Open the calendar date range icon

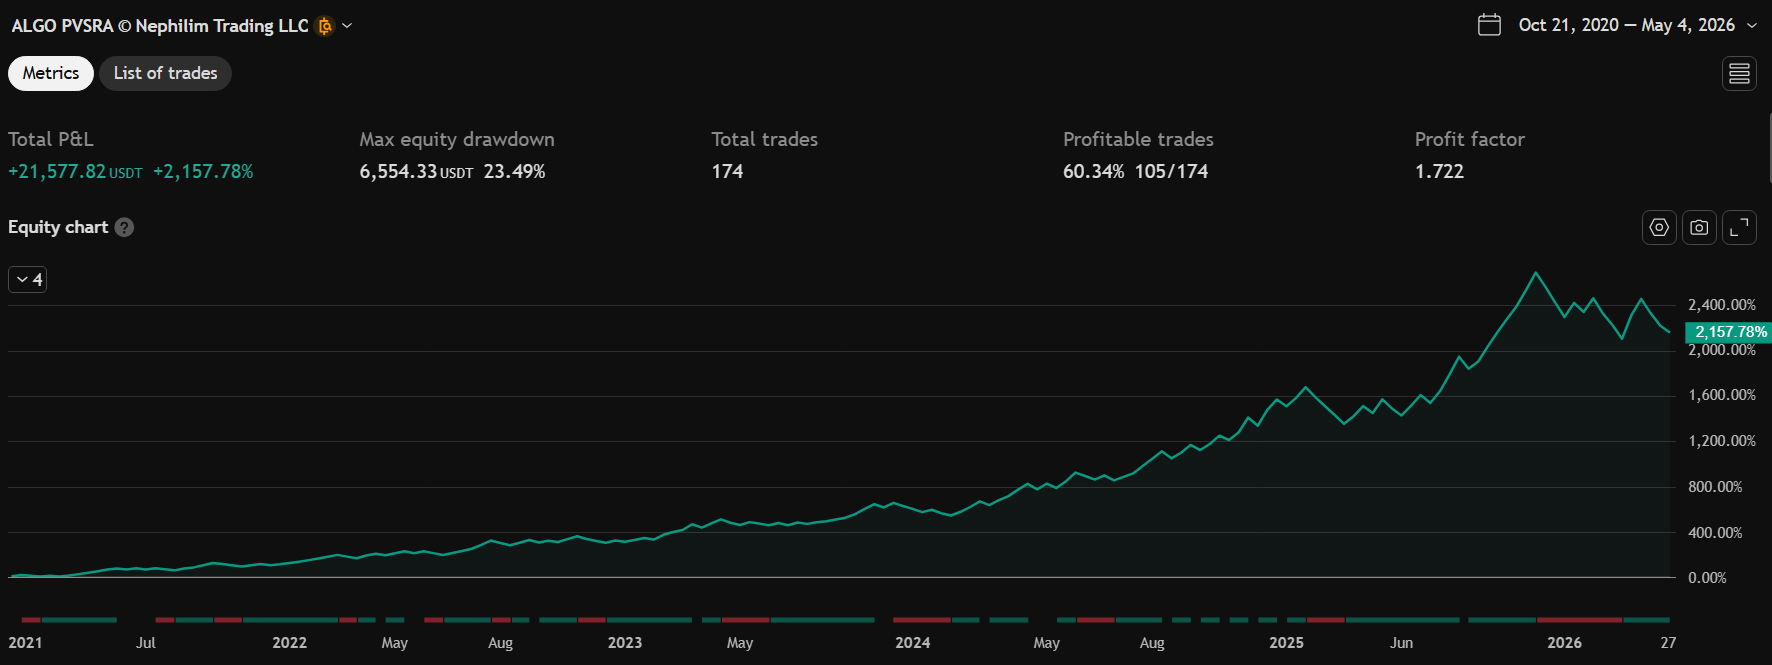[1489, 25]
